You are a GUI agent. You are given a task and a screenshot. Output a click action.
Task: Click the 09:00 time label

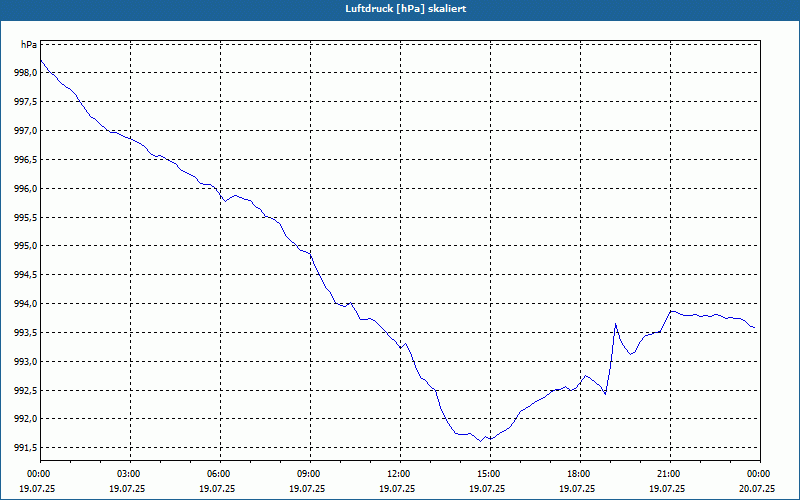point(310,474)
